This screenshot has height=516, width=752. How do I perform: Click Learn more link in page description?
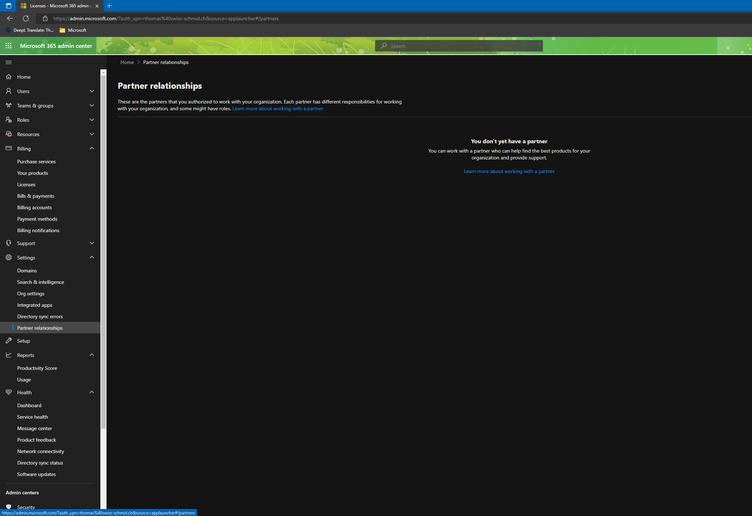[278, 109]
